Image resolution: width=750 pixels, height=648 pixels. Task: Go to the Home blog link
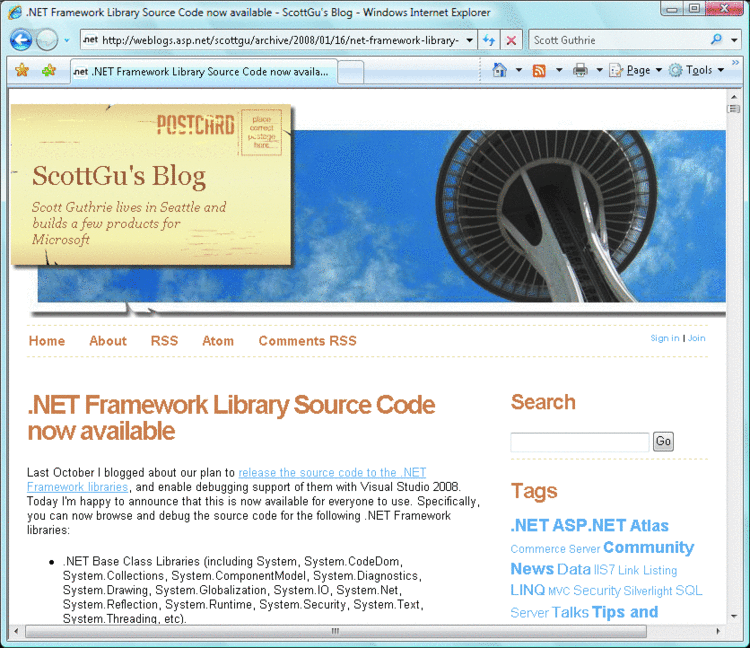[47, 341]
